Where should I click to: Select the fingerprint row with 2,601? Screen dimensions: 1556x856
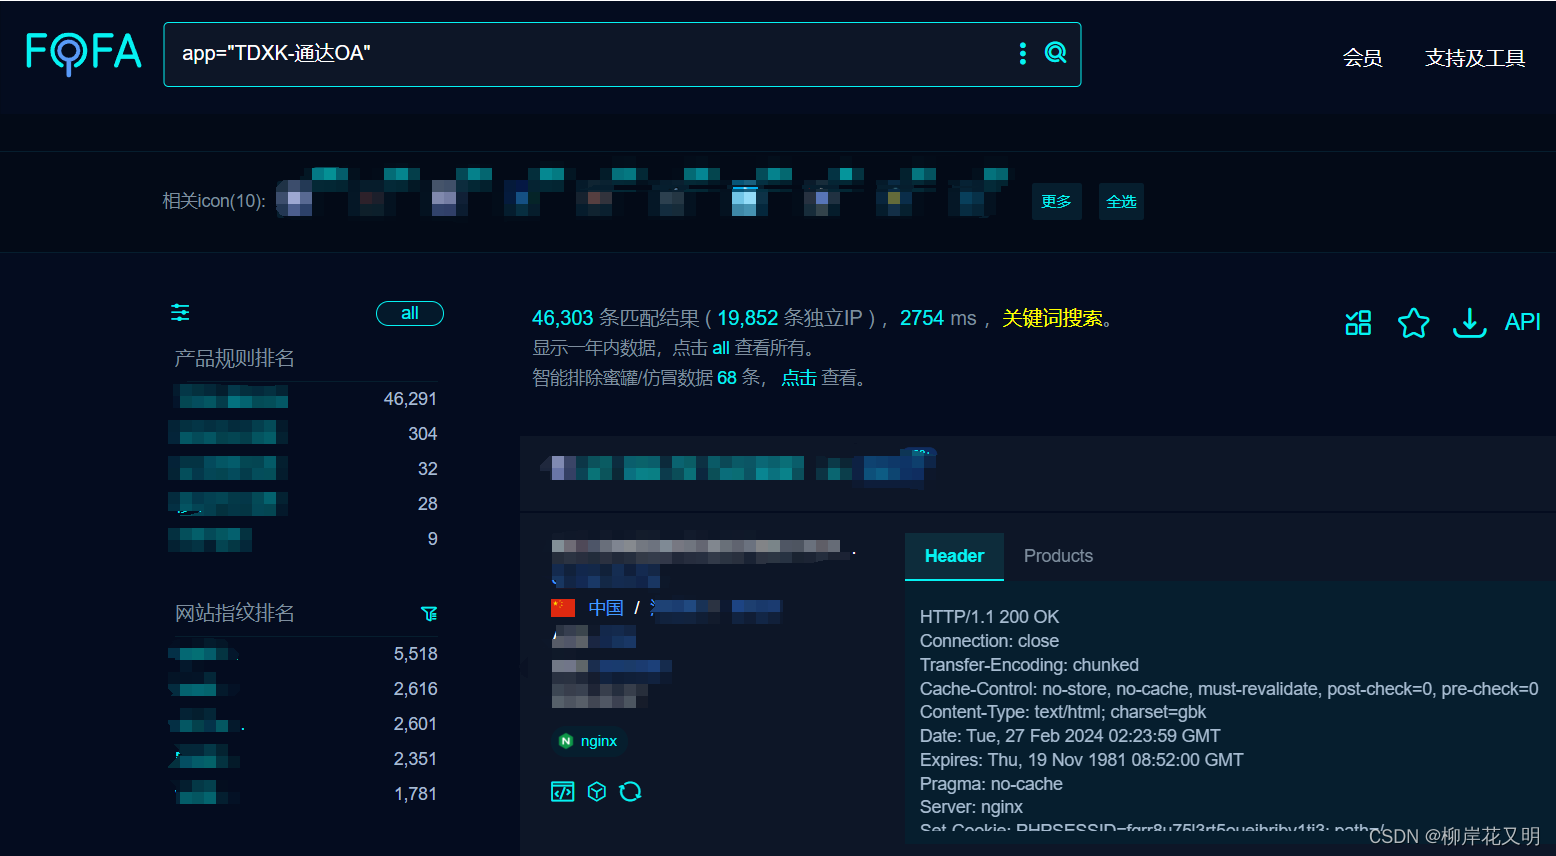(305, 724)
